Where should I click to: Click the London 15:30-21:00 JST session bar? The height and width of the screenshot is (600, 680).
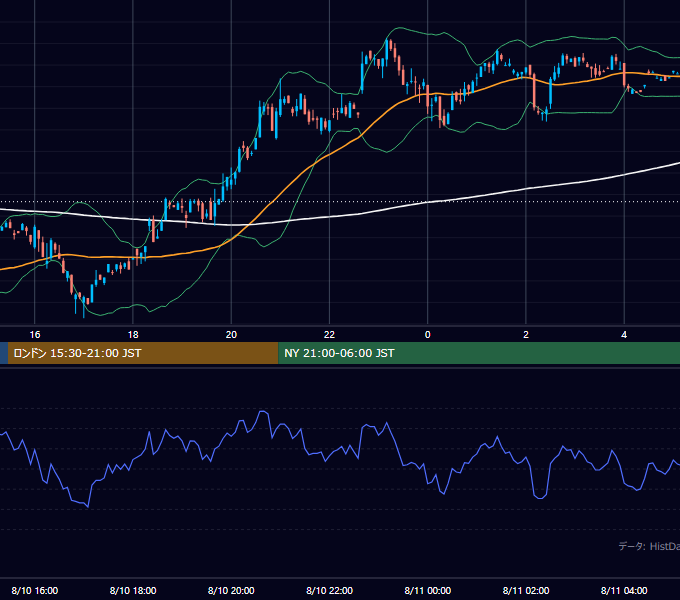click(x=143, y=353)
